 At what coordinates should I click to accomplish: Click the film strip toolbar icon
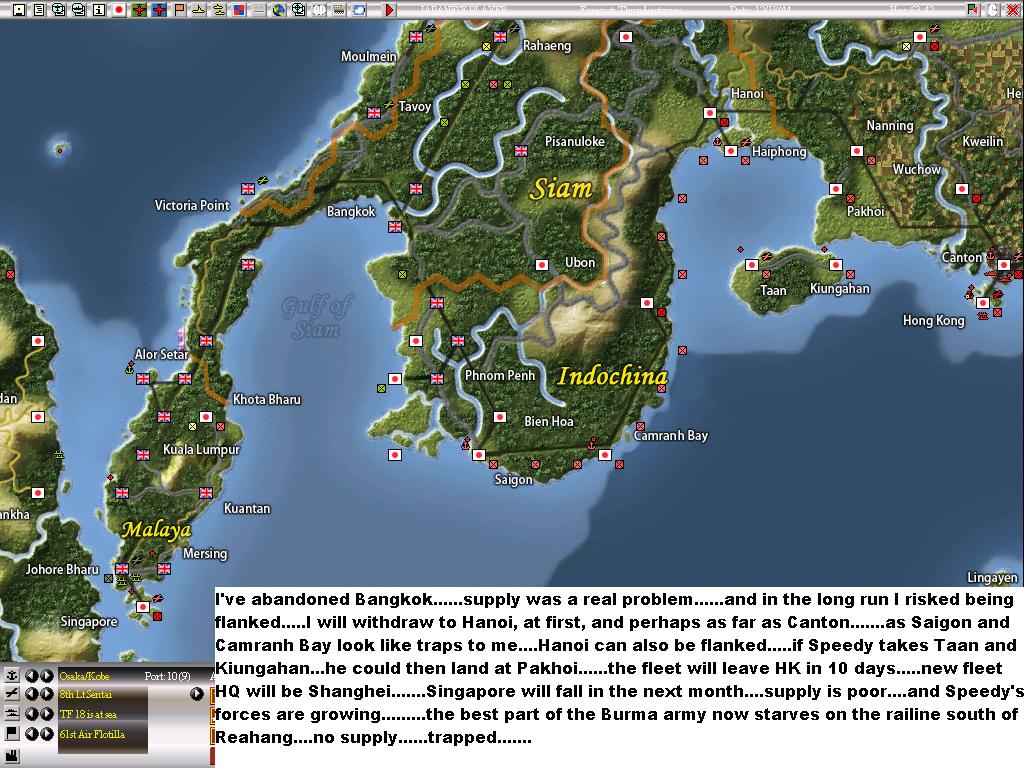tap(339, 10)
